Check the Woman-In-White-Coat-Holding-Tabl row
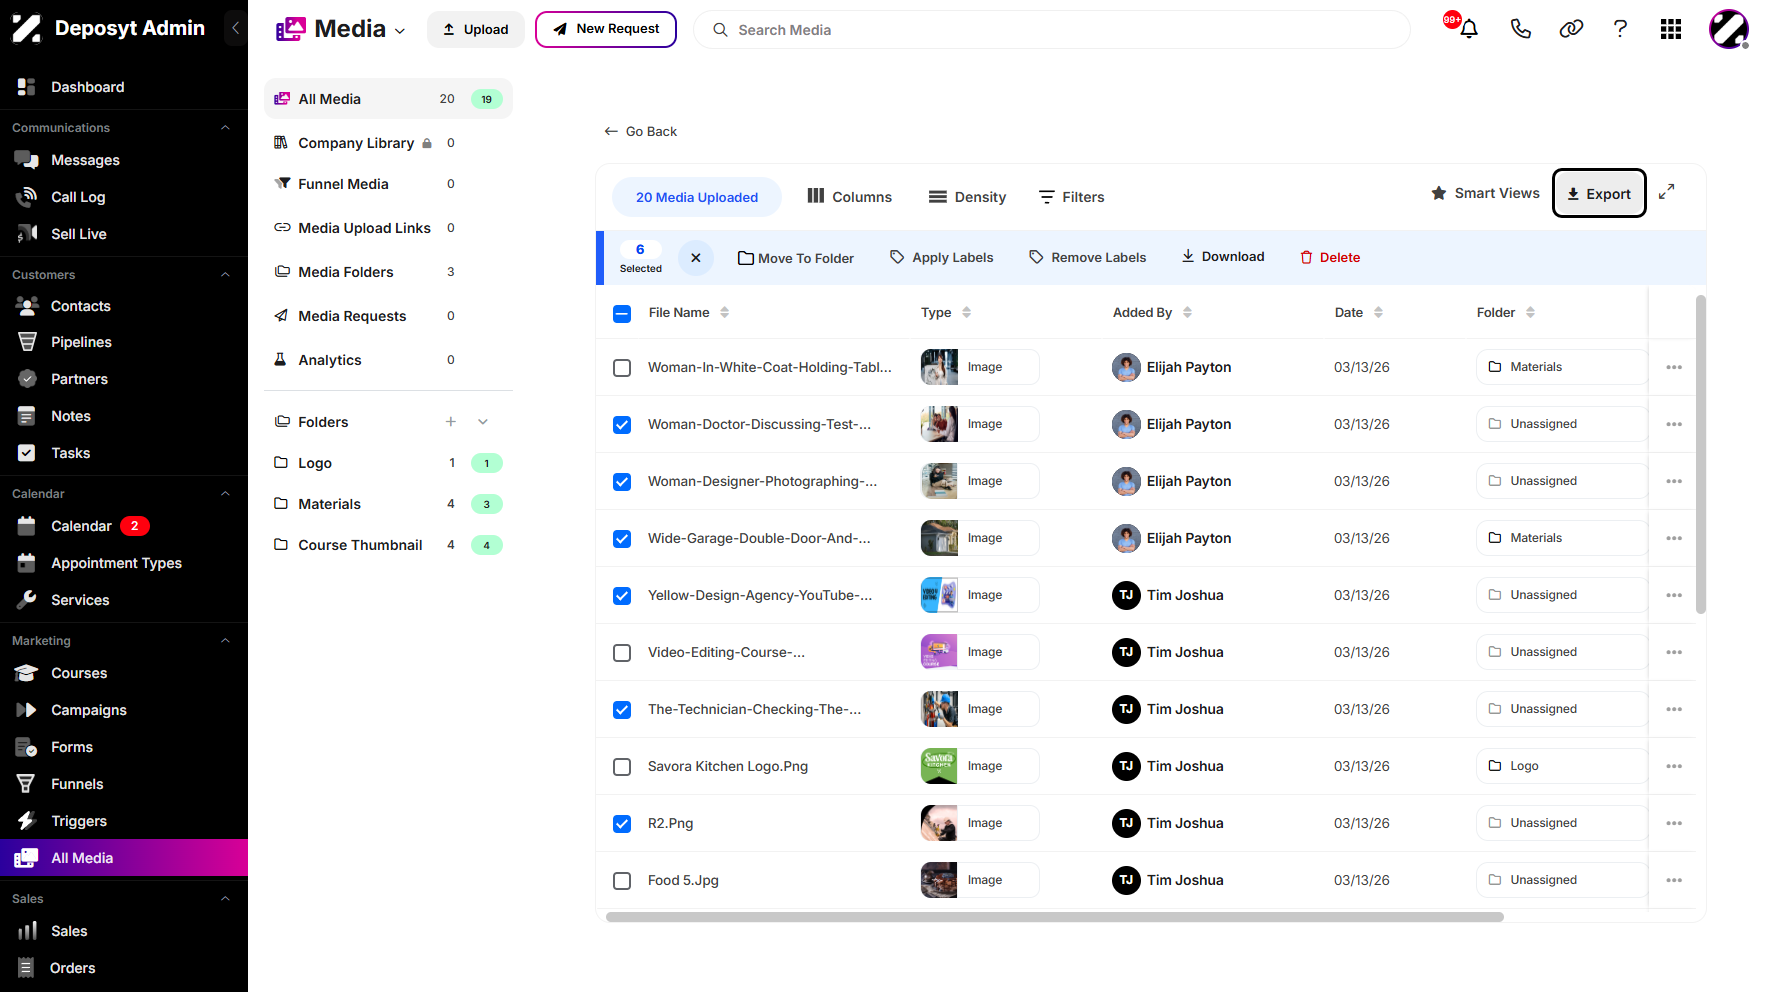1773x992 pixels. pos(622,368)
